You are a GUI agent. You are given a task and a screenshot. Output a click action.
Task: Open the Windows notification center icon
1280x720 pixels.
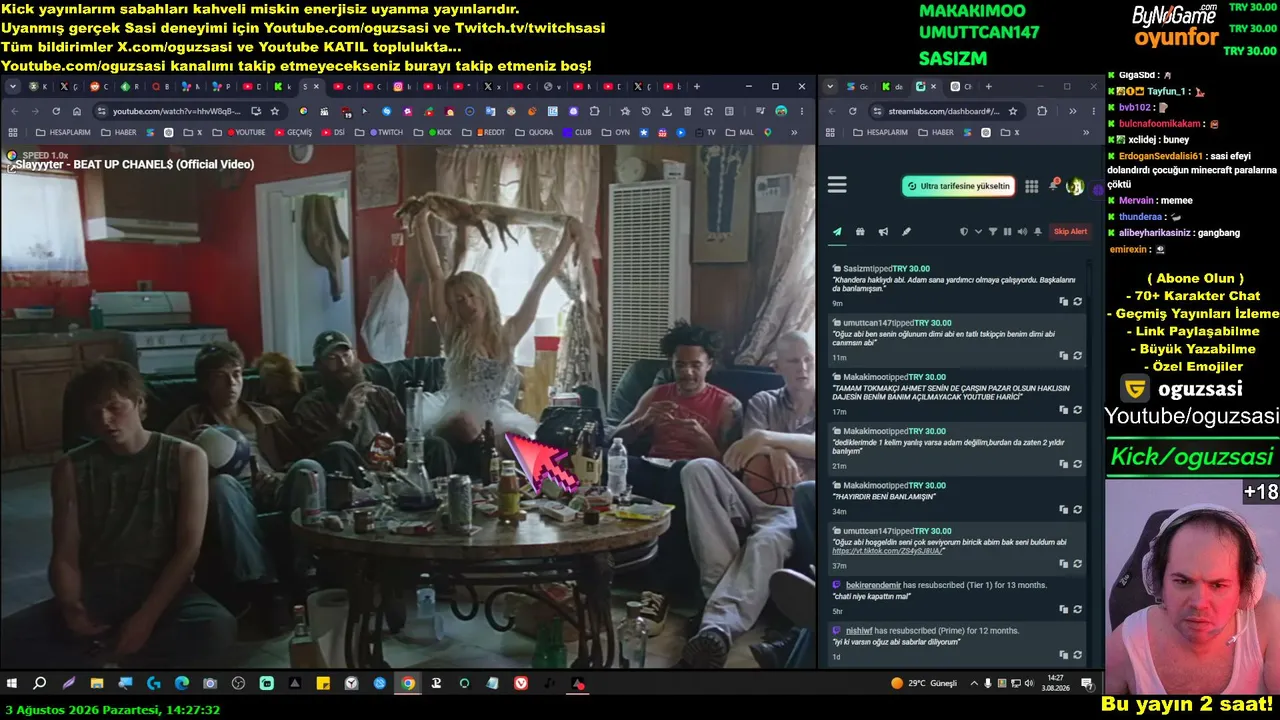[1087, 684]
